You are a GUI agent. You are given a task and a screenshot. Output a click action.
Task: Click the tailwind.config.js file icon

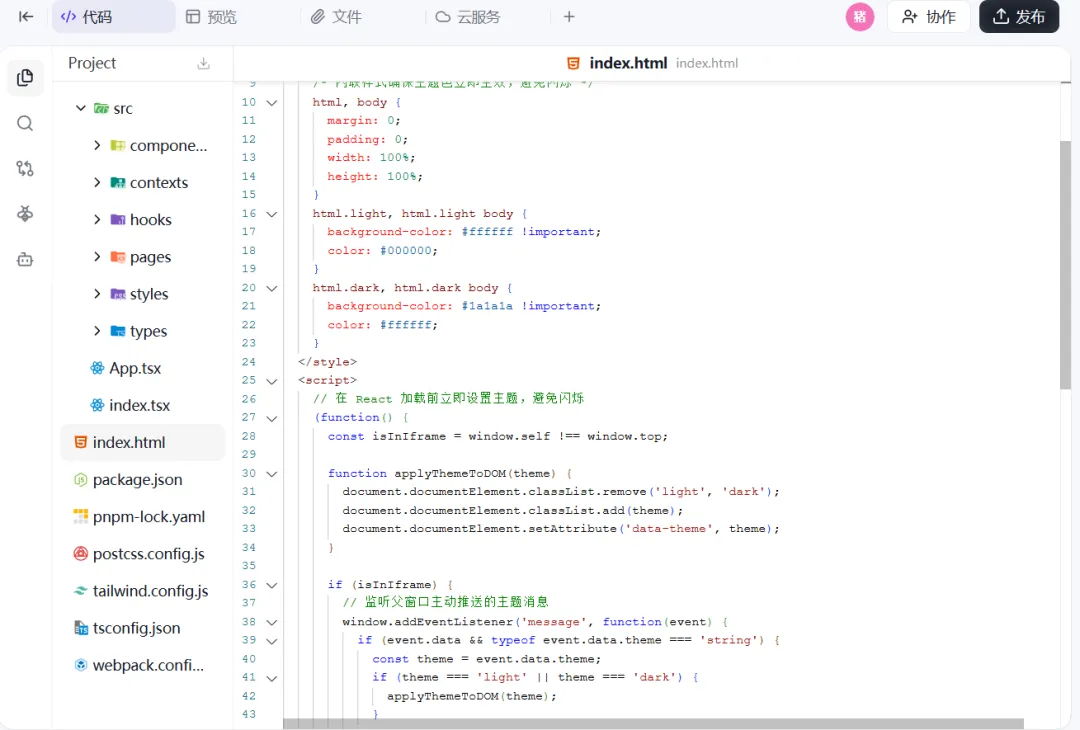pyautogui.click(x=81, y=591)
